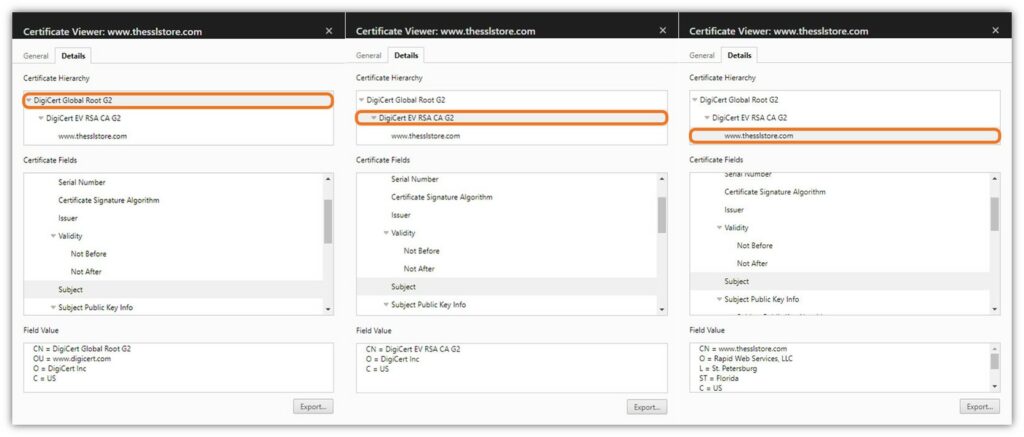Collapse DigiCert Global Root G2 arrow in left viewer
Image resolution: width=1024 pixels, height=437 pixels.
click(29, 101)
